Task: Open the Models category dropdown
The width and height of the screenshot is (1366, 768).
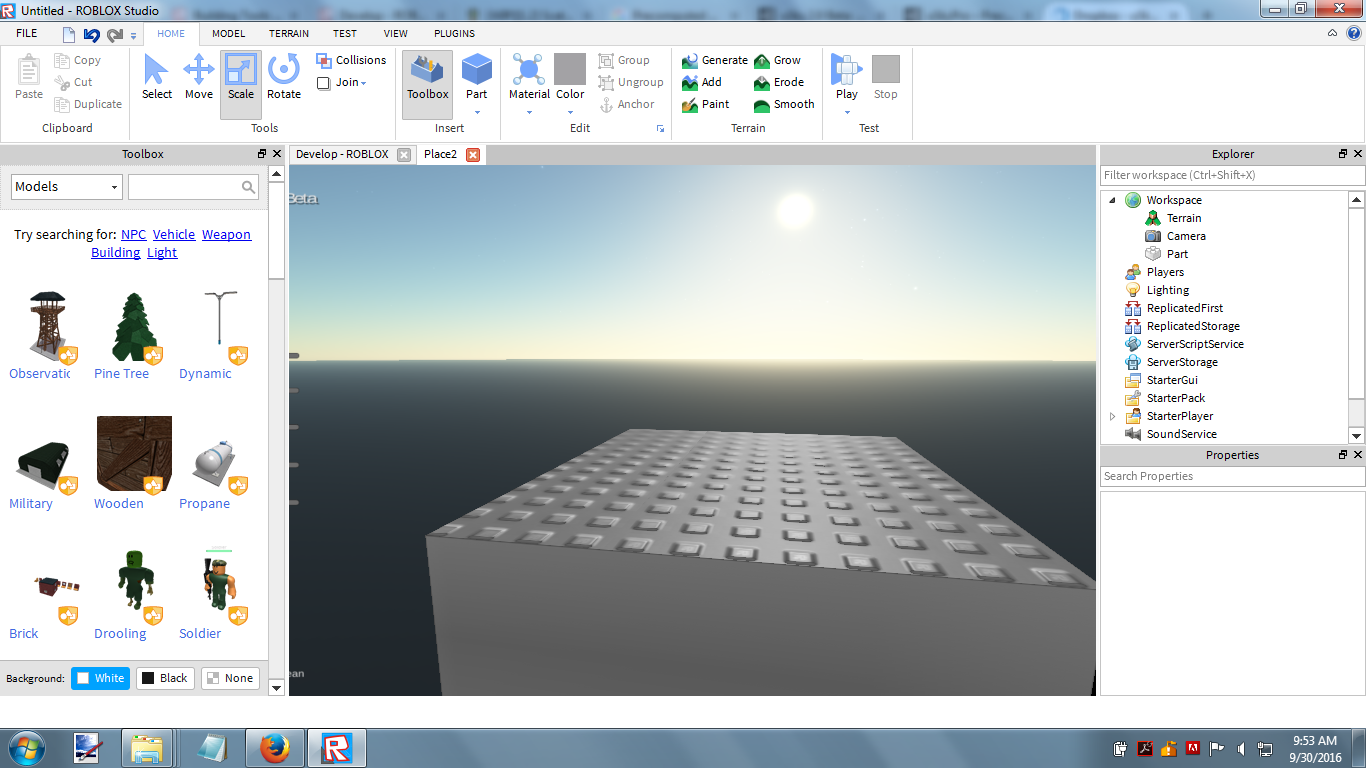Action: pos(67,187)
